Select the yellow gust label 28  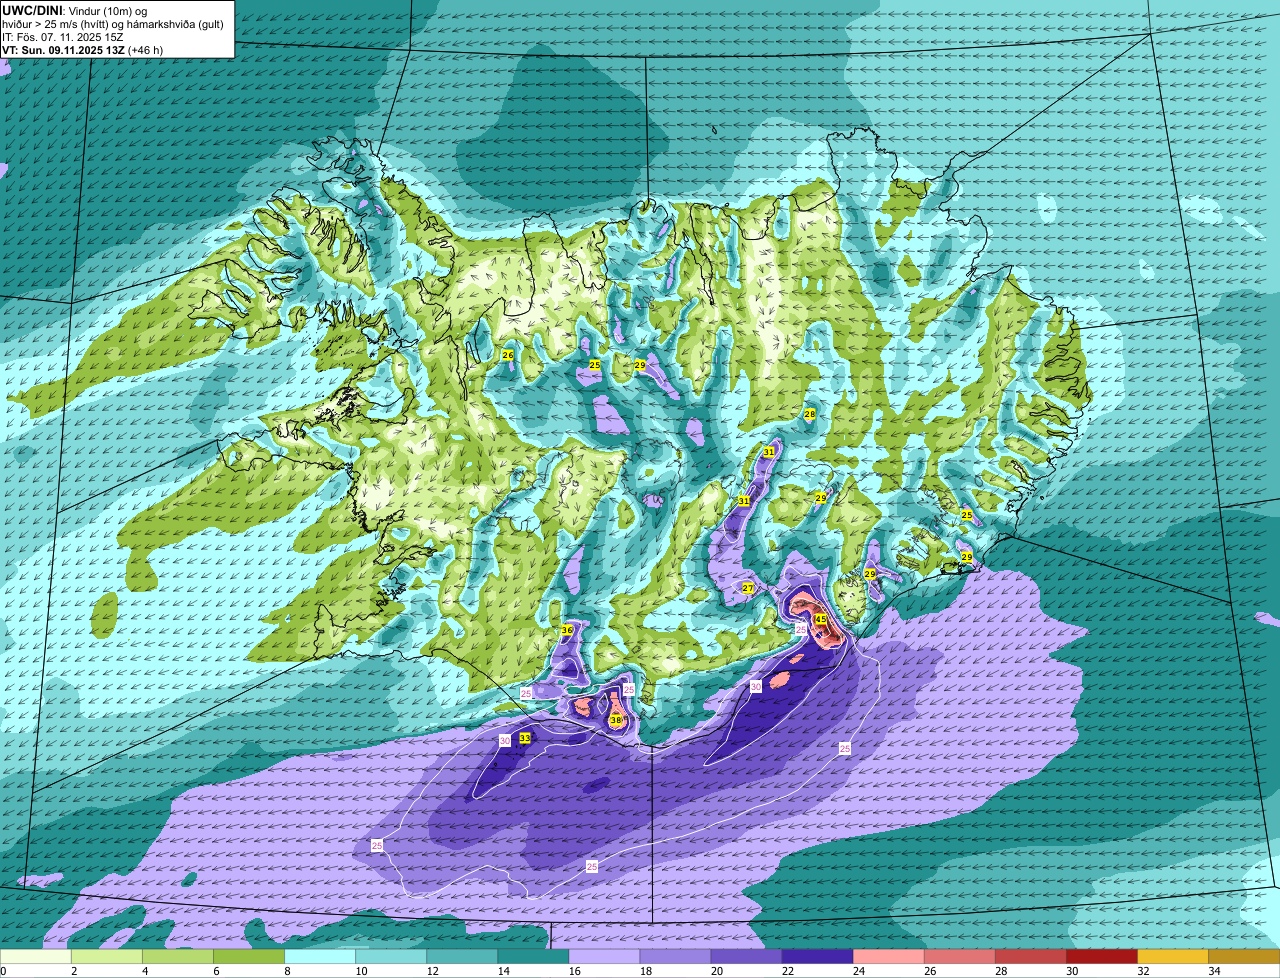point(810,414)
